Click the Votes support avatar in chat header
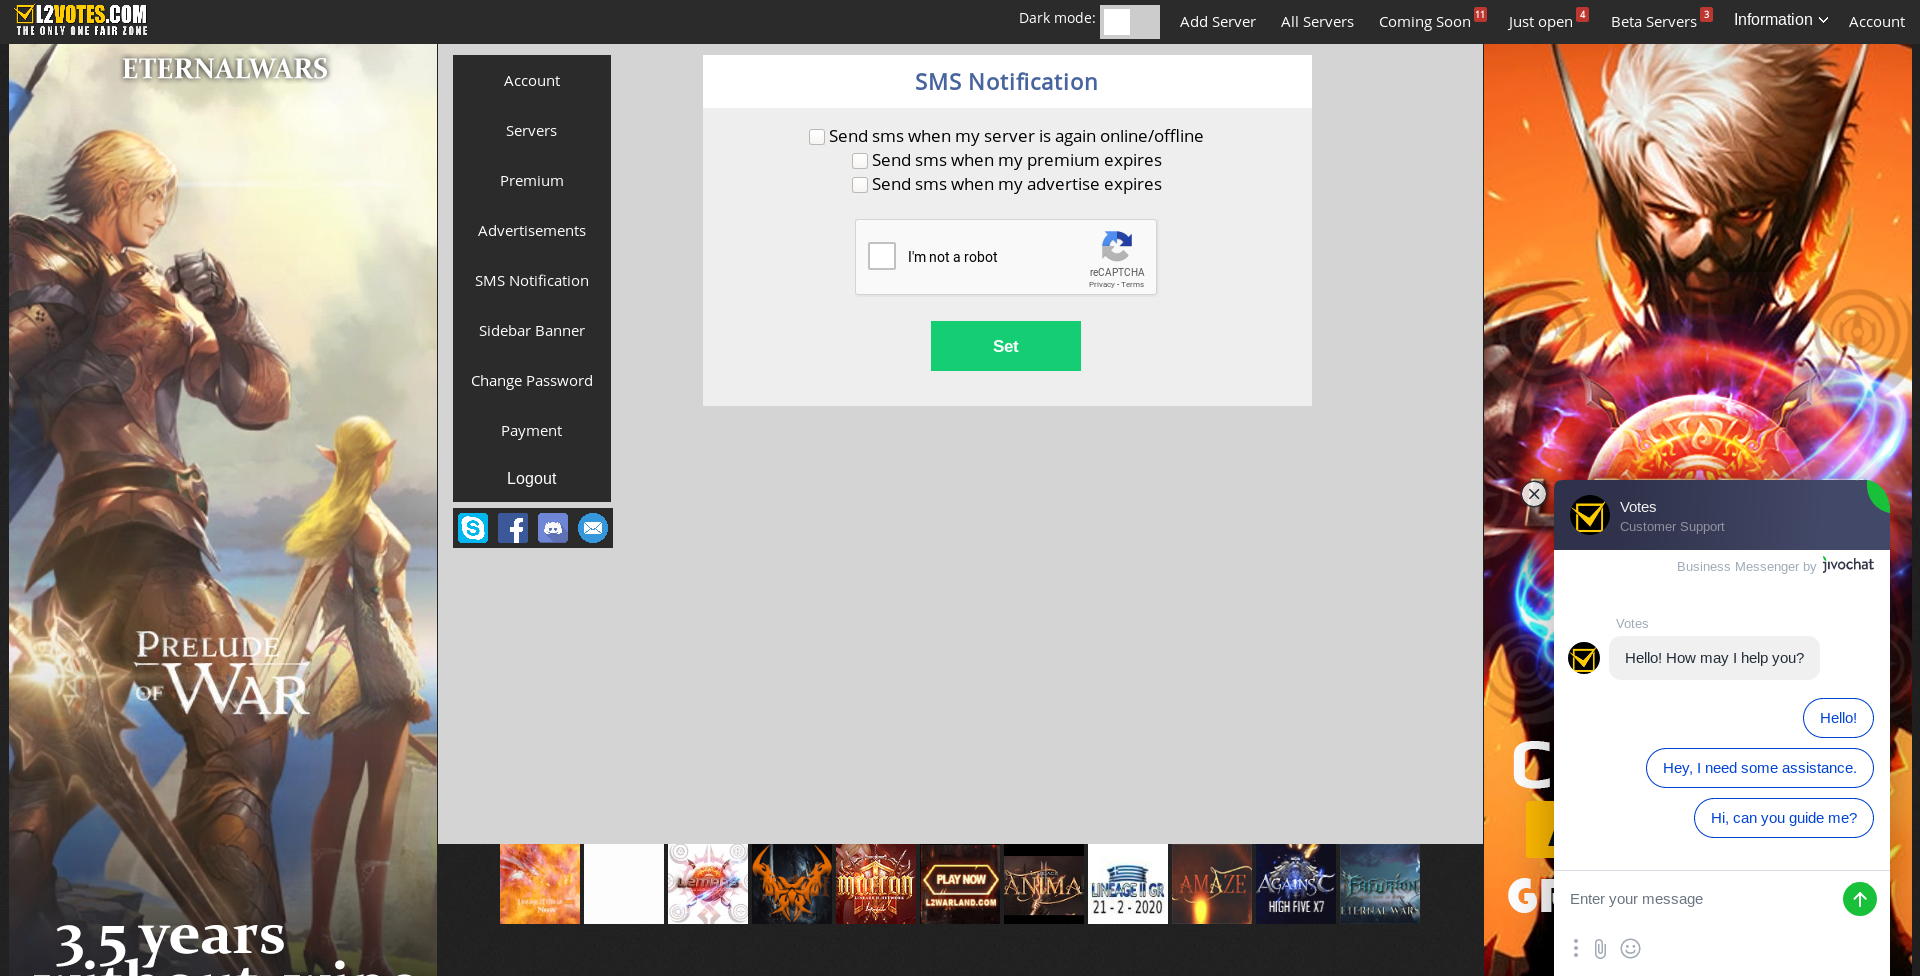 tap(1589, 516)
